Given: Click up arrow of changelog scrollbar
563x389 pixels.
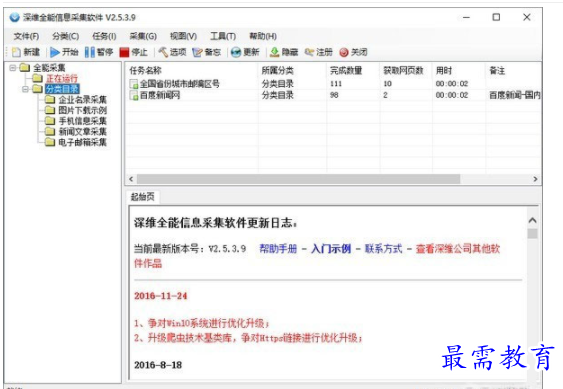Looking at the screenshot, I should (532, 221).
